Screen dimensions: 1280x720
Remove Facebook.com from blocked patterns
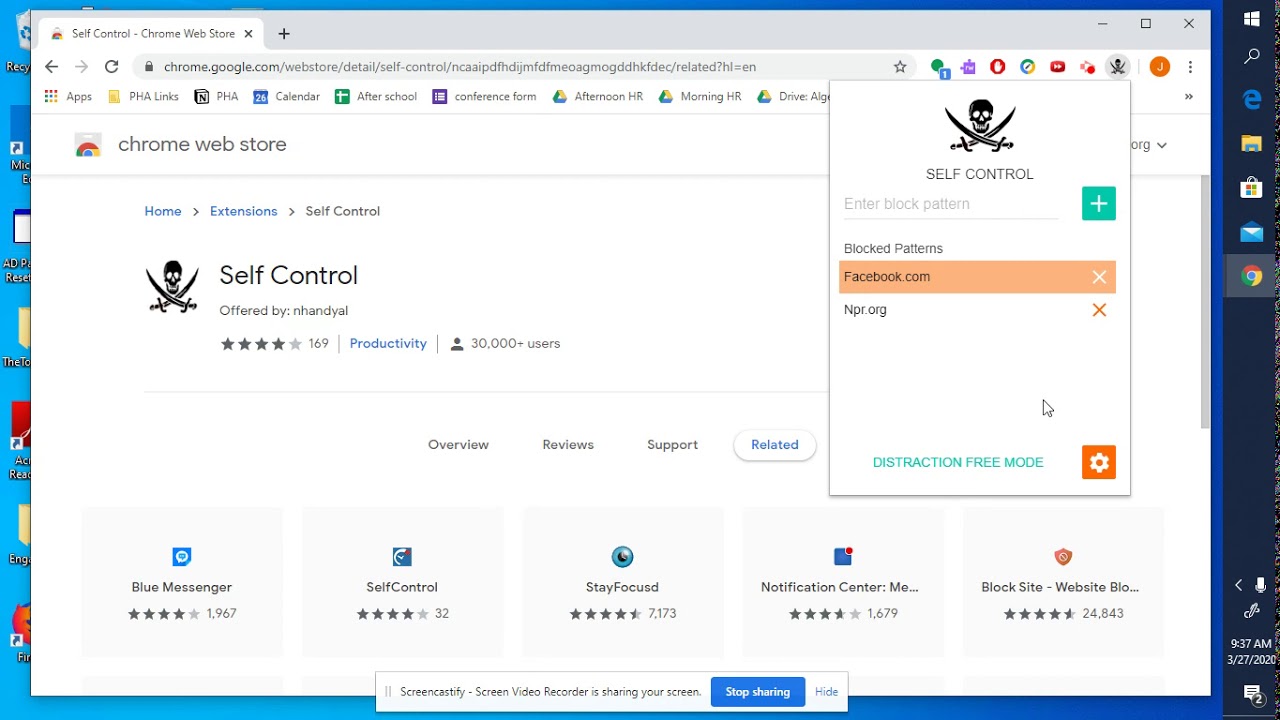click(x=1099, y=277)
